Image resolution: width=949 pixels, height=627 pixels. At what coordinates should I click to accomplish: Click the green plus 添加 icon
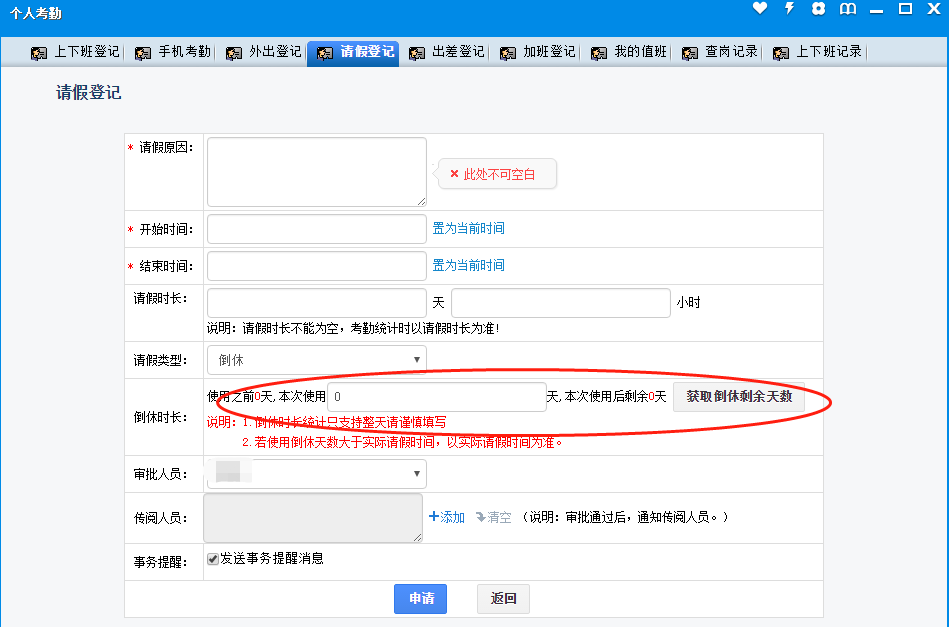click(434, 517)
